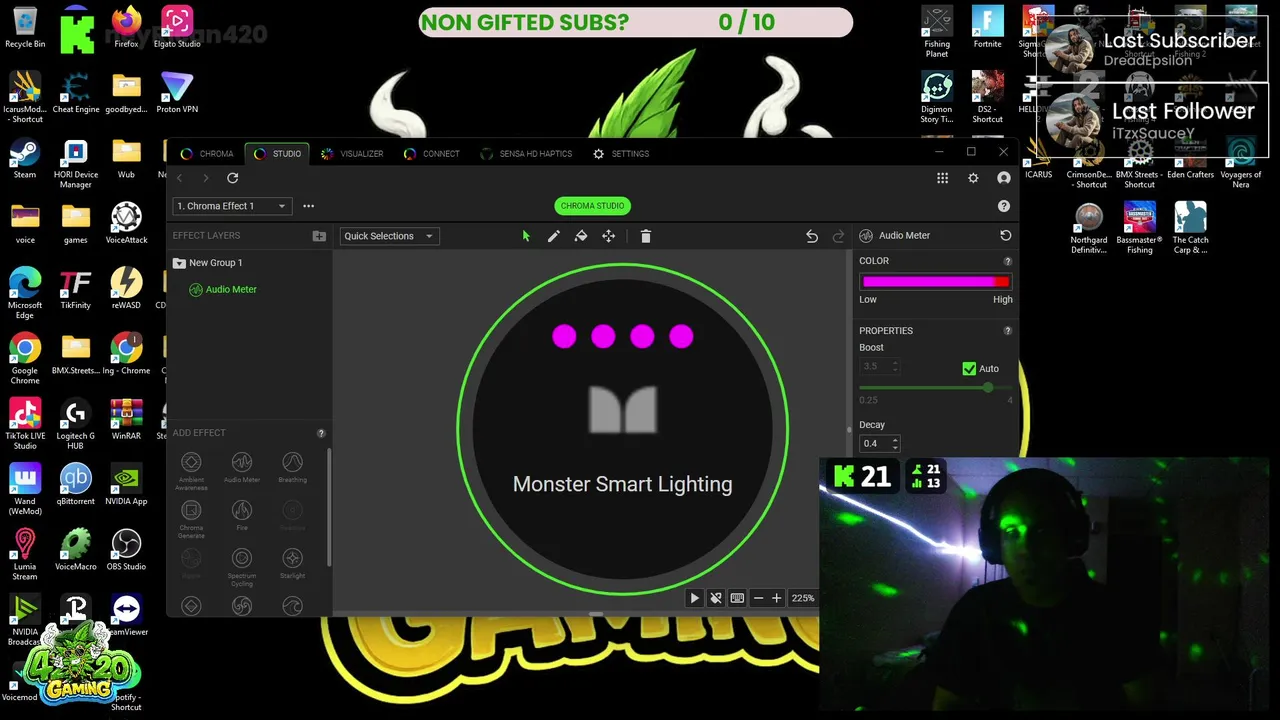Open help for Color section

tap(1007, 261)
